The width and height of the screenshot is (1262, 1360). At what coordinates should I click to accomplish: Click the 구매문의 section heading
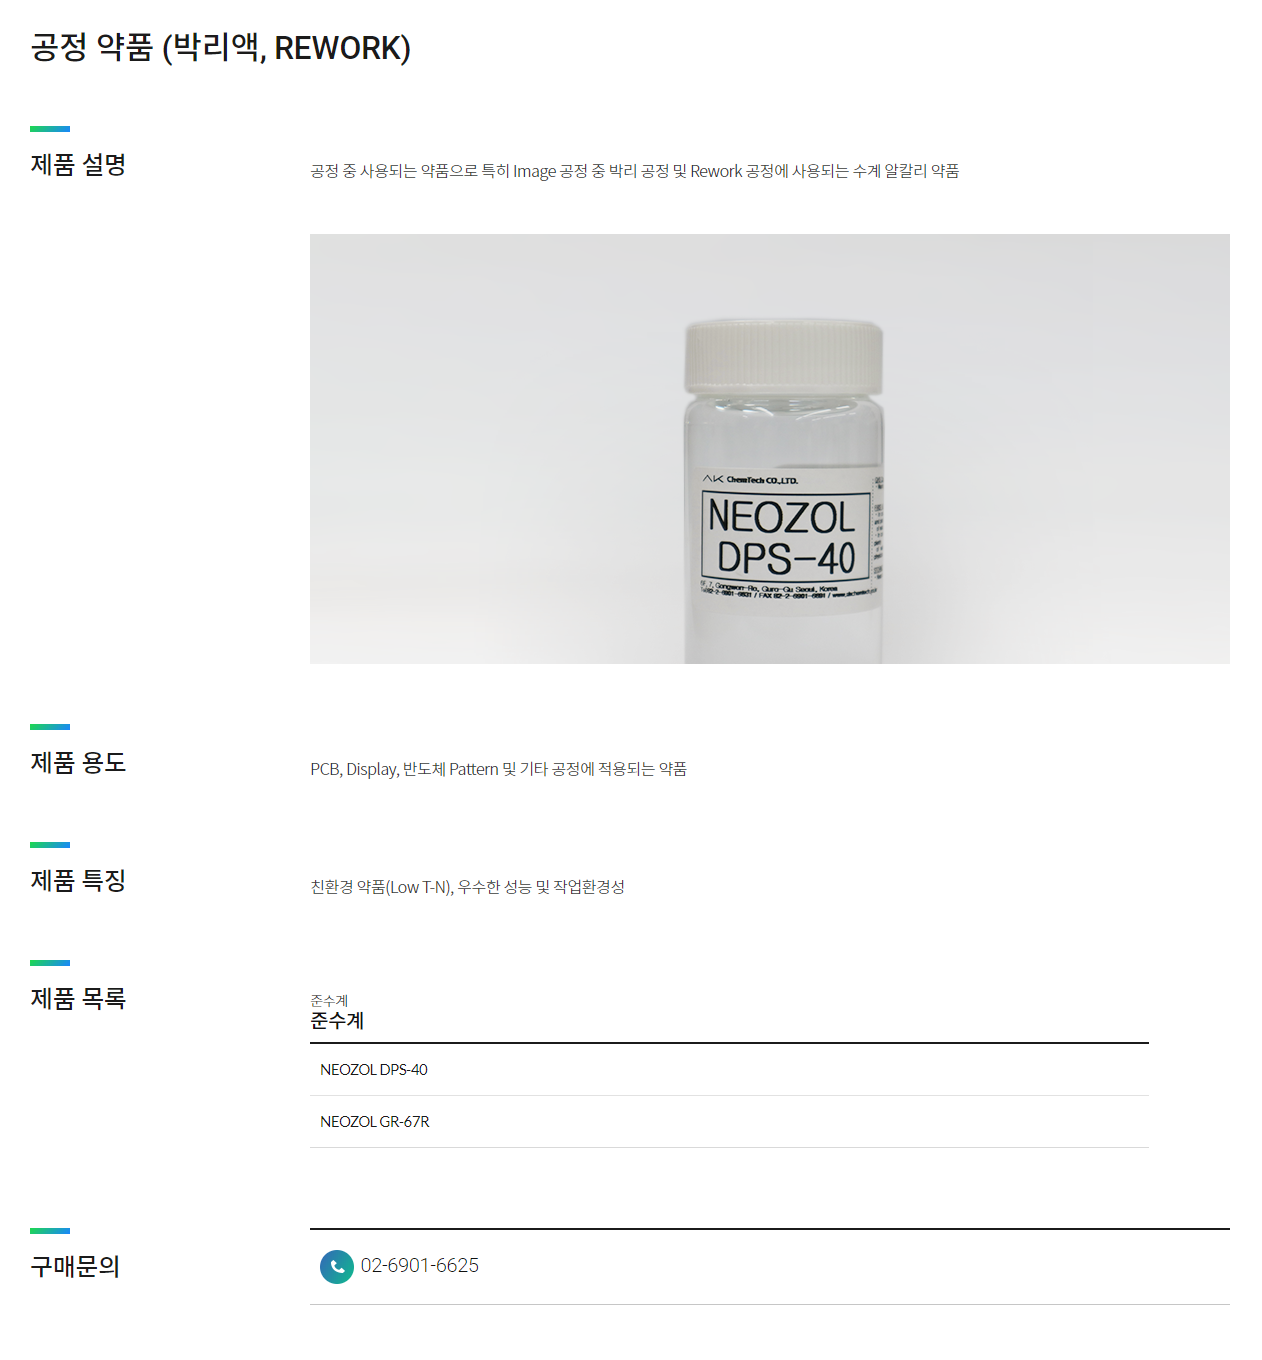75,1267
